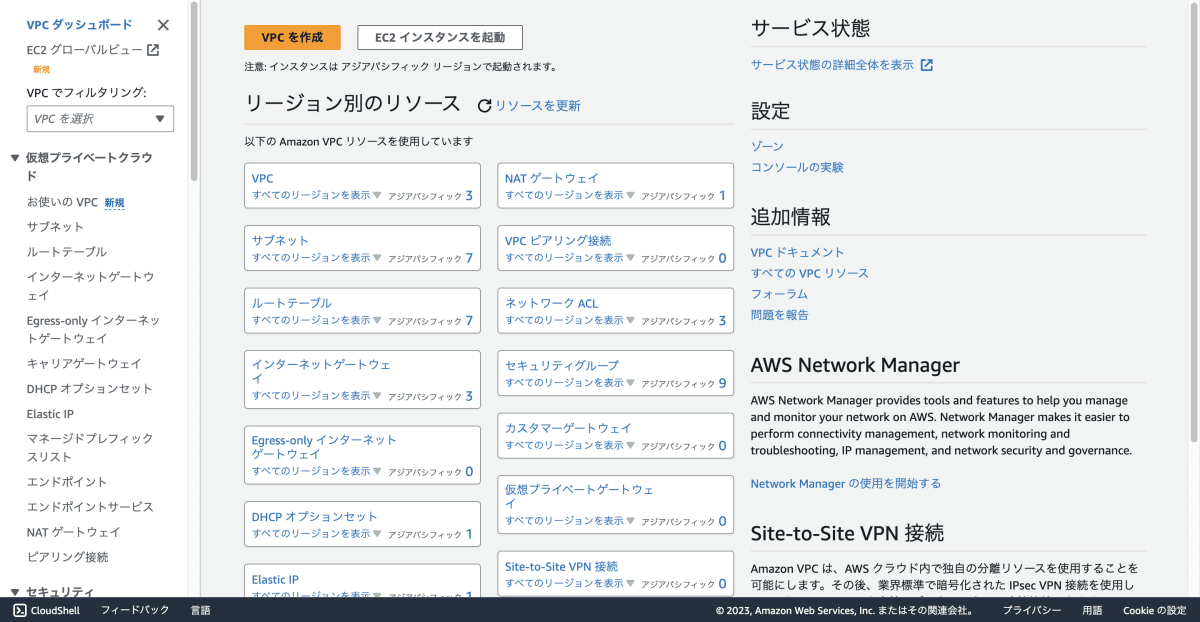Click フィードバック in the footer
1200x622 pixels.
[135, 610]
